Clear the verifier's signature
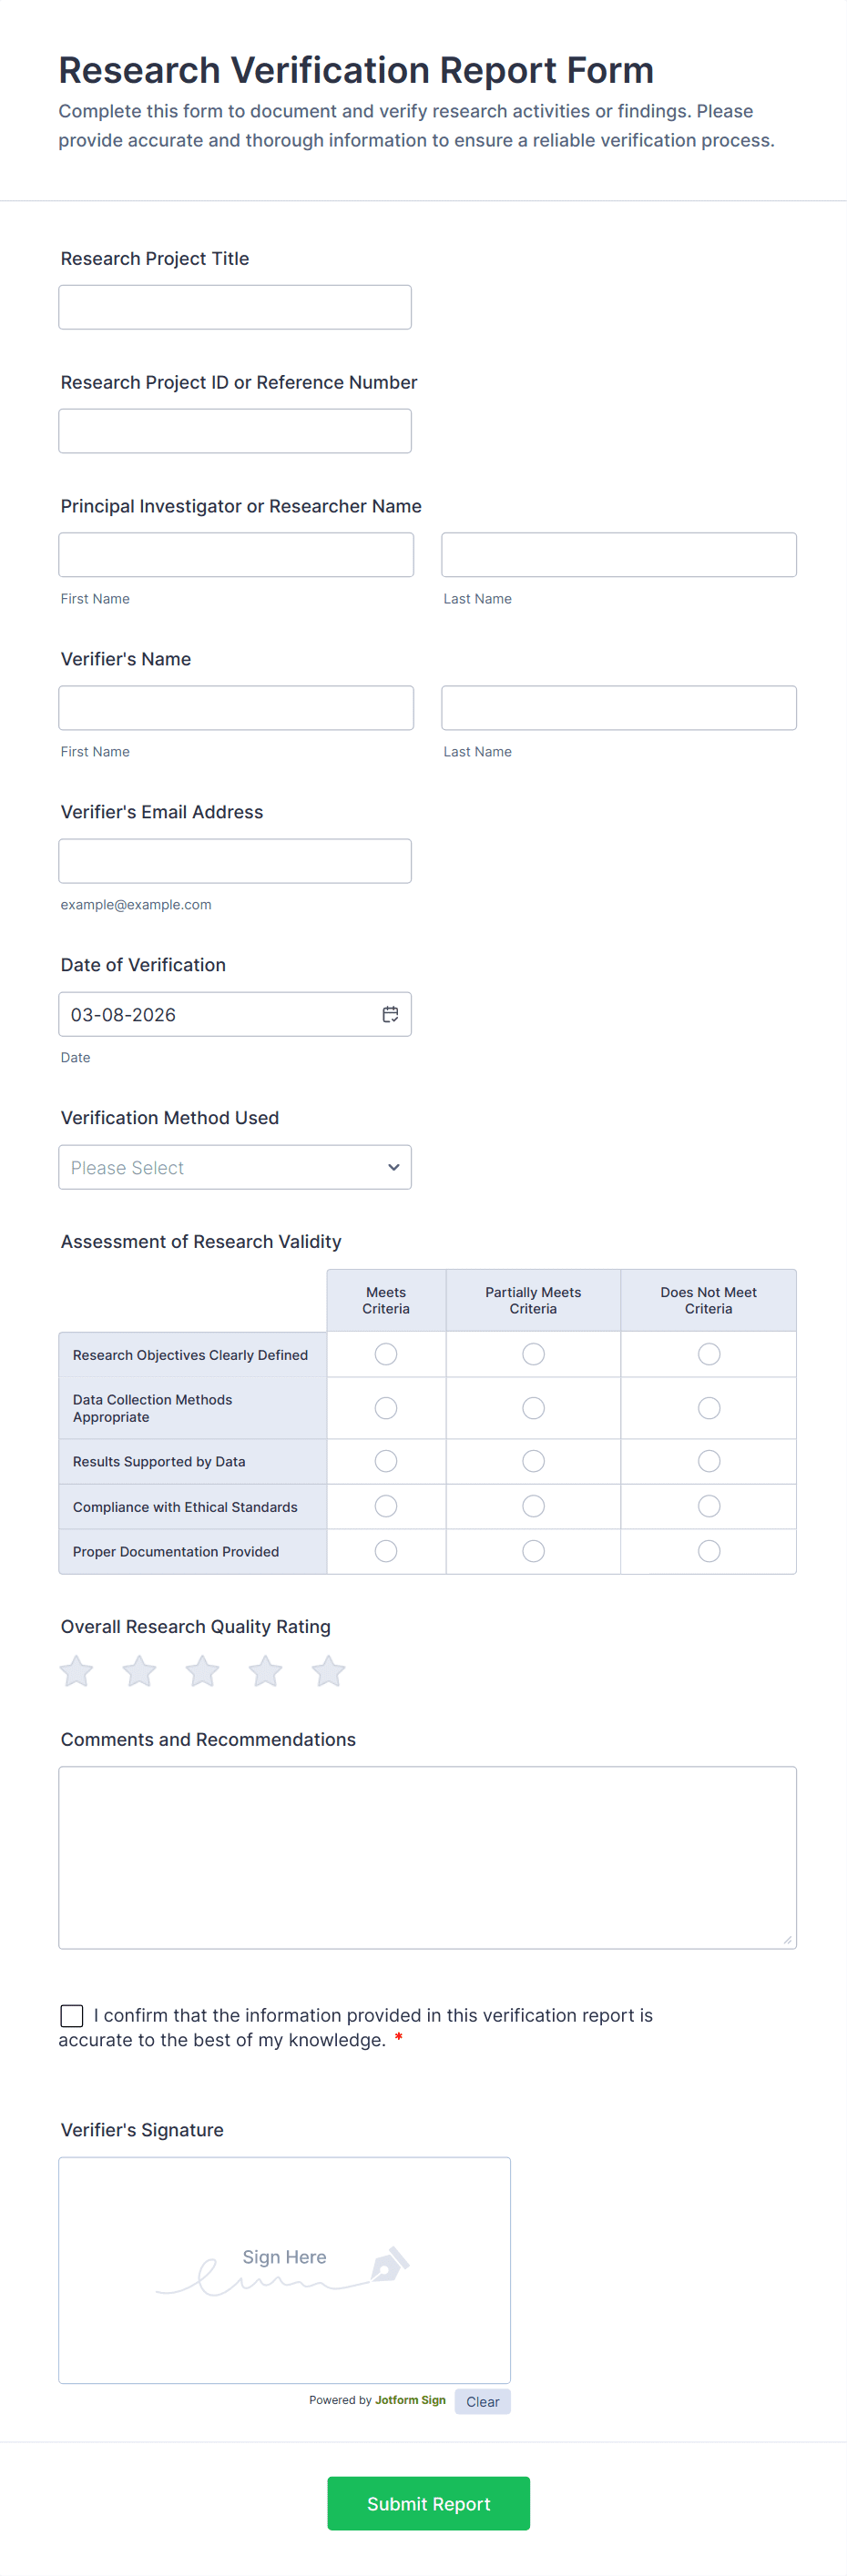Image resolution: width=847 pixels, height=2576 pixels. (x=482, y=2401)
